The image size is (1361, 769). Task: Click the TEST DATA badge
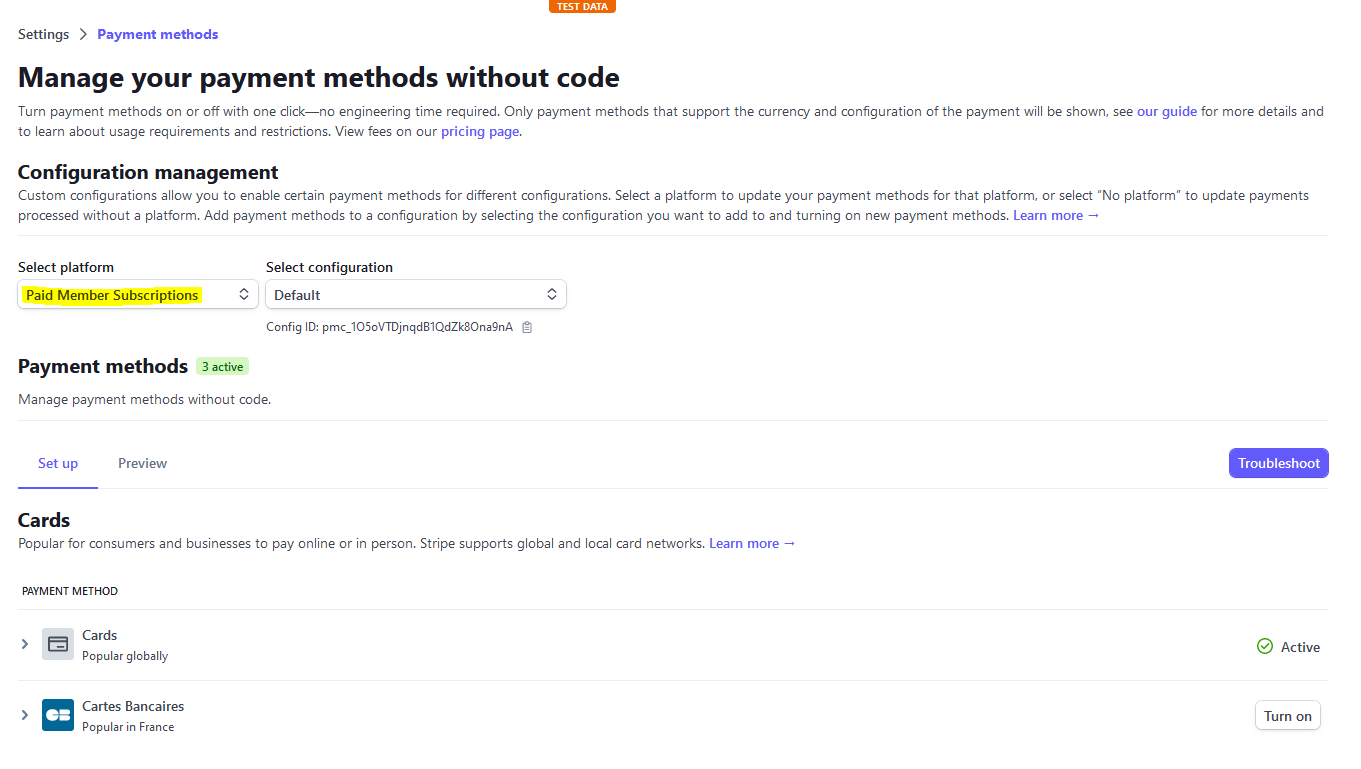[582, 6]
